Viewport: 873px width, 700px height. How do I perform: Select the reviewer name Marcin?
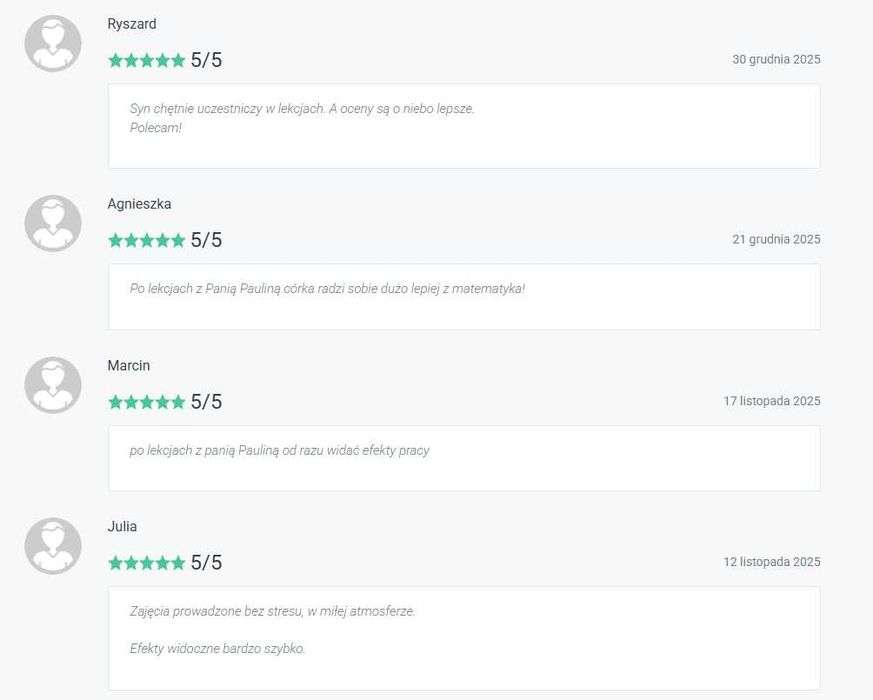[x=129, y=366]
